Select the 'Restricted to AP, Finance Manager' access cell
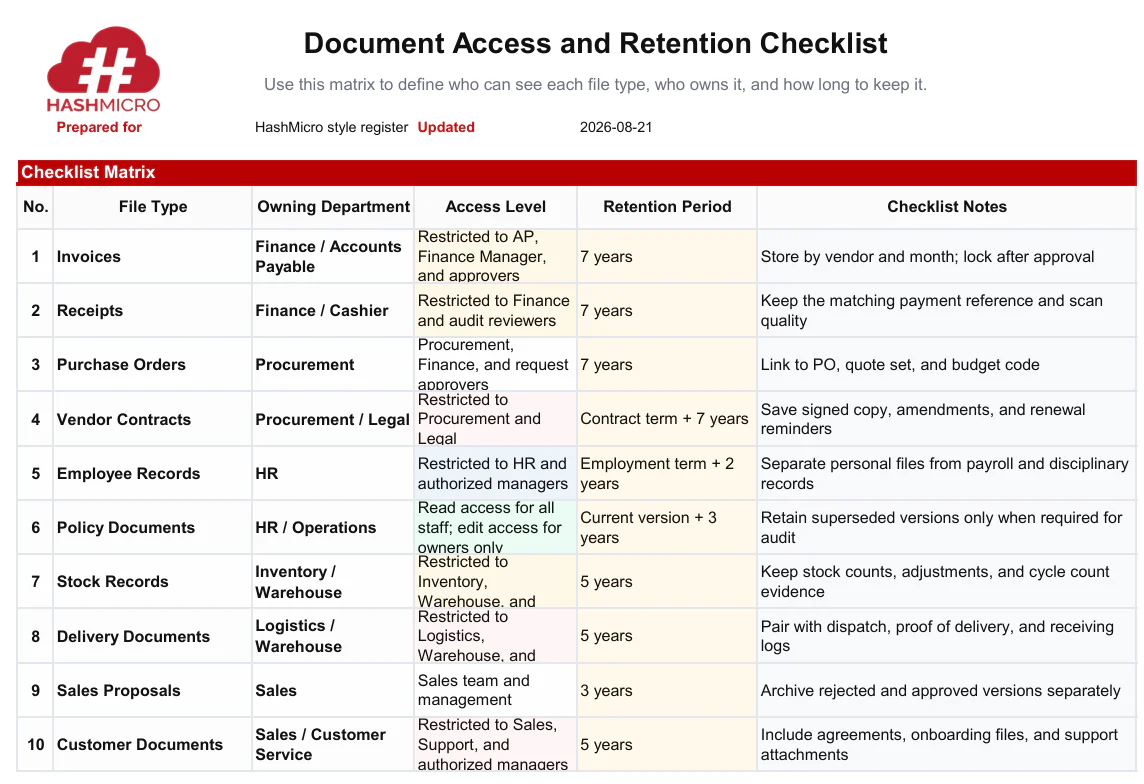Screen dimensions: 1144x784 tap(495, 257)
